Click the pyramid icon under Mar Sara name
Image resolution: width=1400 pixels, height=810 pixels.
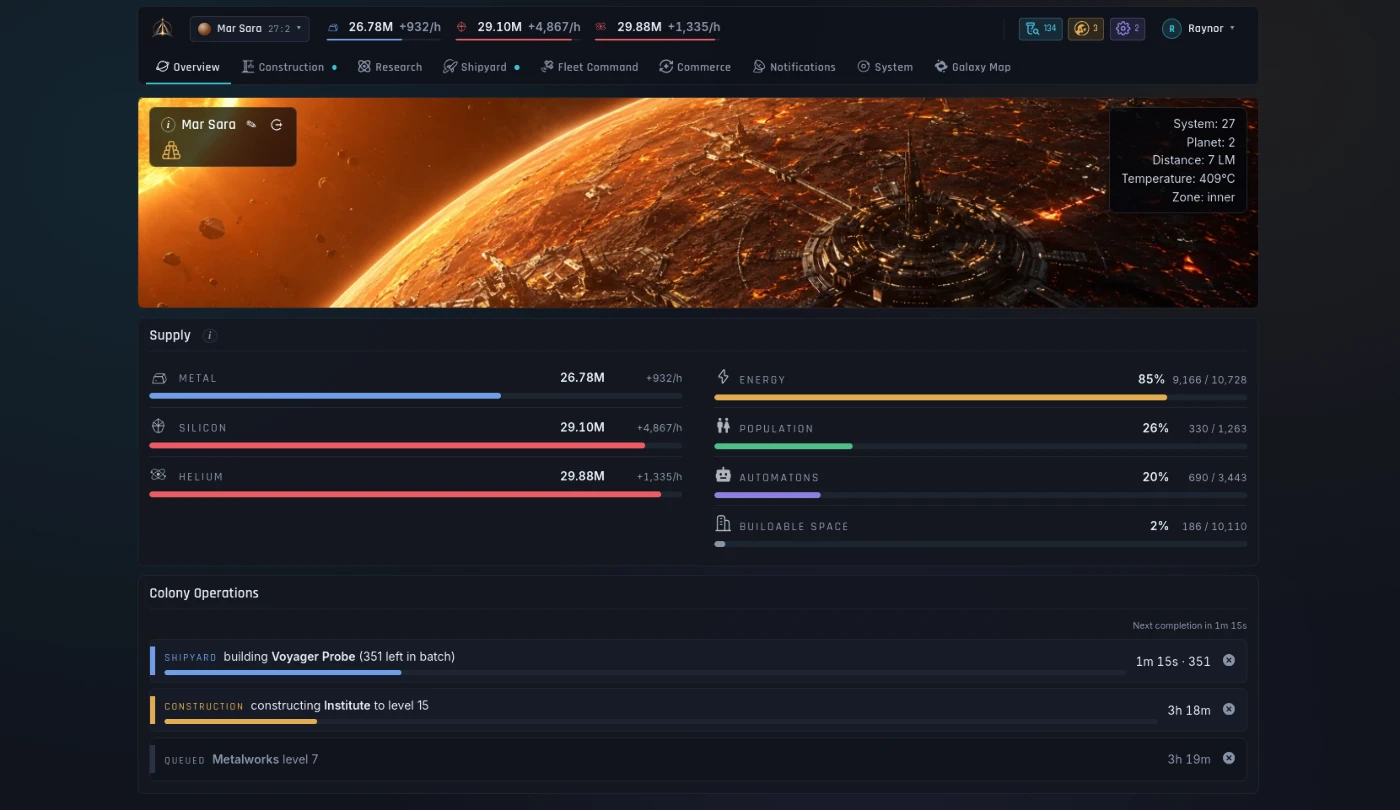pos(171,150)
